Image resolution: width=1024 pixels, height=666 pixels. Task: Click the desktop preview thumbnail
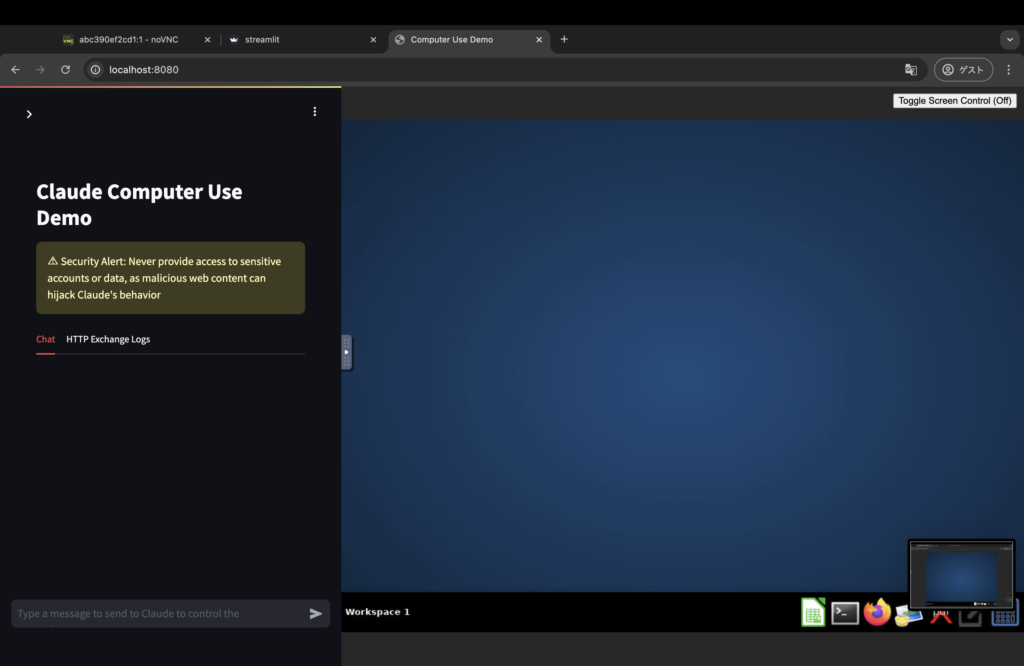(x=961, y=575)
